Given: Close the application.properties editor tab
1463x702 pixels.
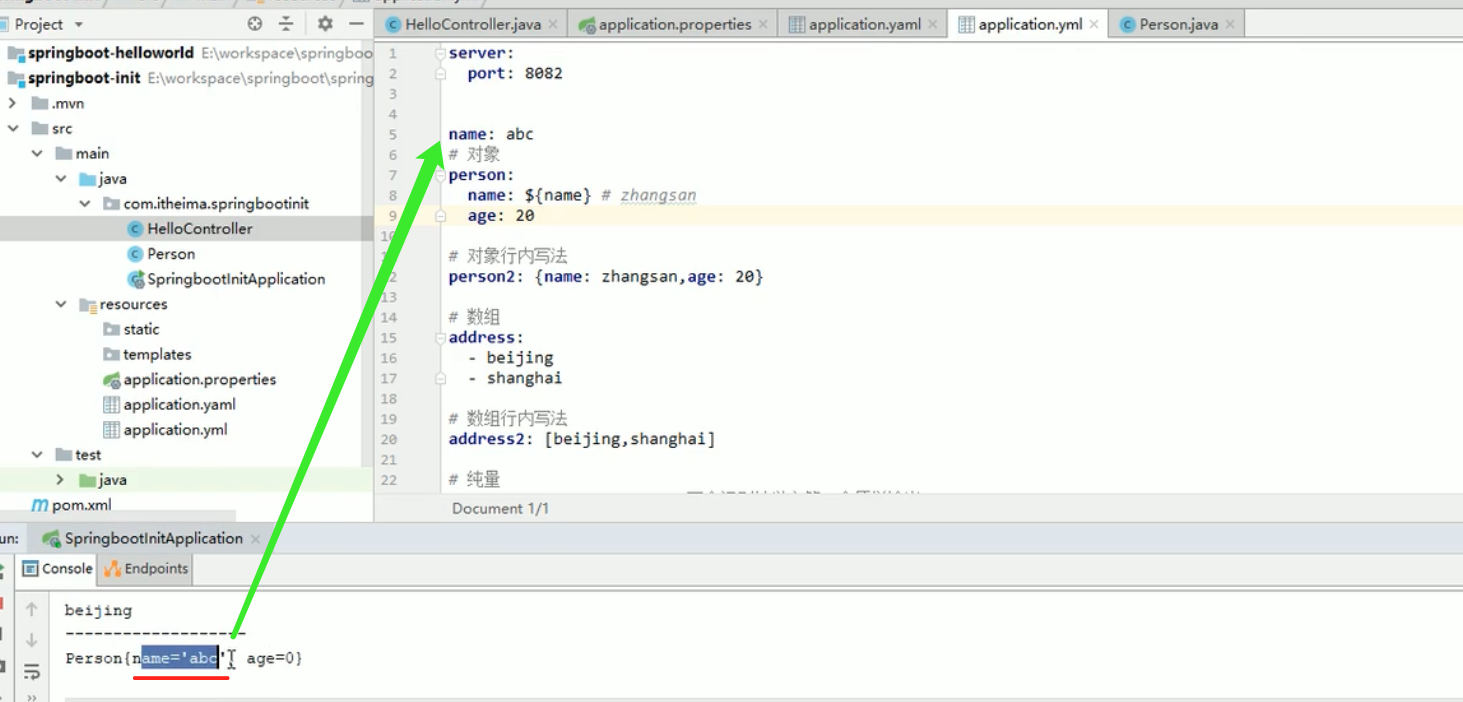Looking at the screenshot, I should click(x=764, y=24).
